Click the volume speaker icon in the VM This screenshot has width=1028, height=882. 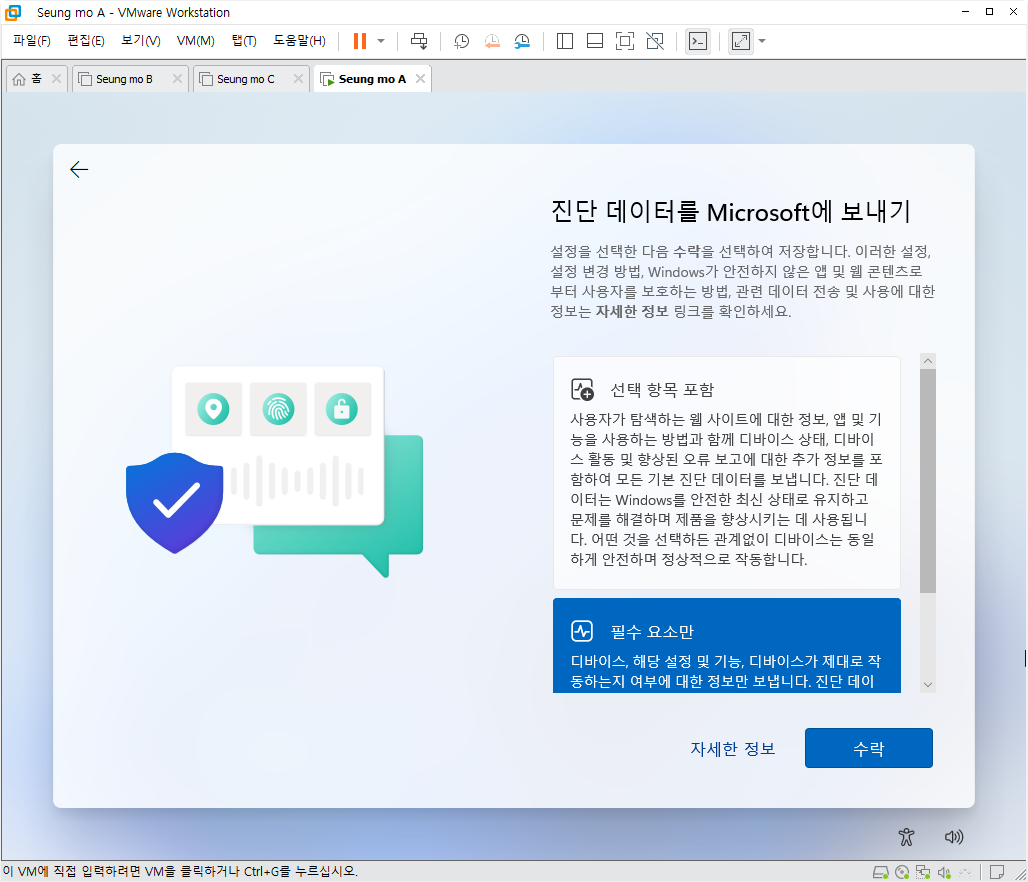(953, 837)
